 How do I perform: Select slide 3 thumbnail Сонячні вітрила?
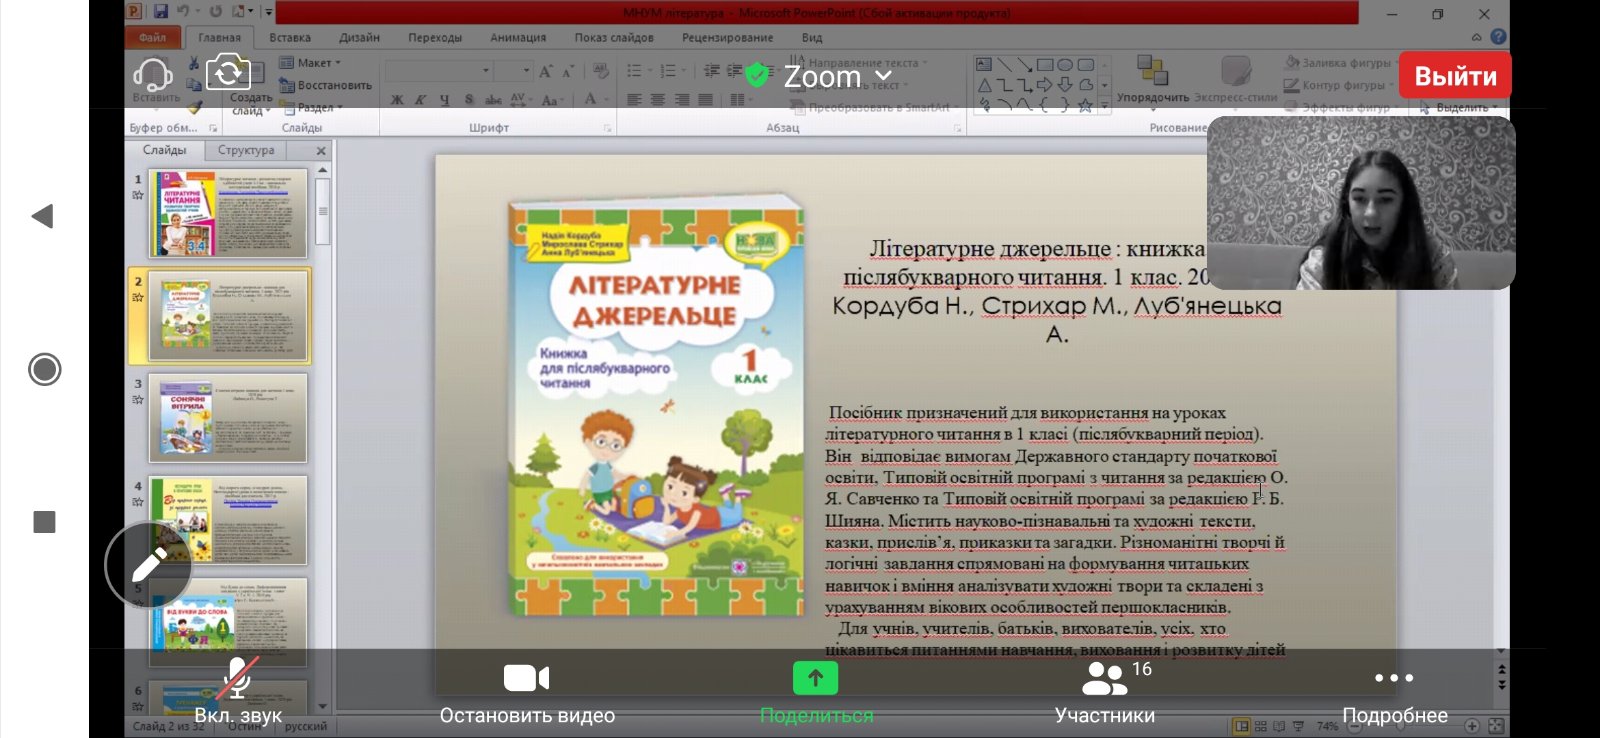click(x=228, y=418)
